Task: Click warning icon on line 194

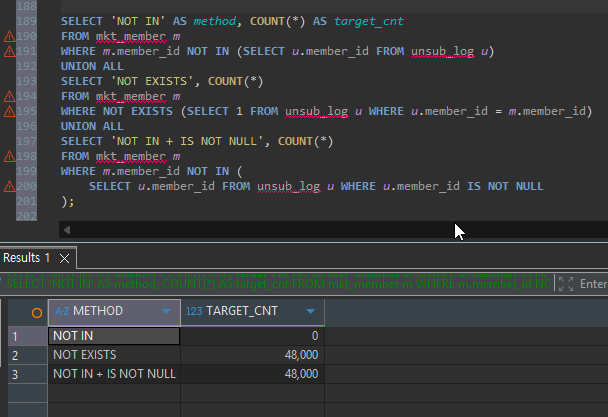Action: (x=9, y=97)
